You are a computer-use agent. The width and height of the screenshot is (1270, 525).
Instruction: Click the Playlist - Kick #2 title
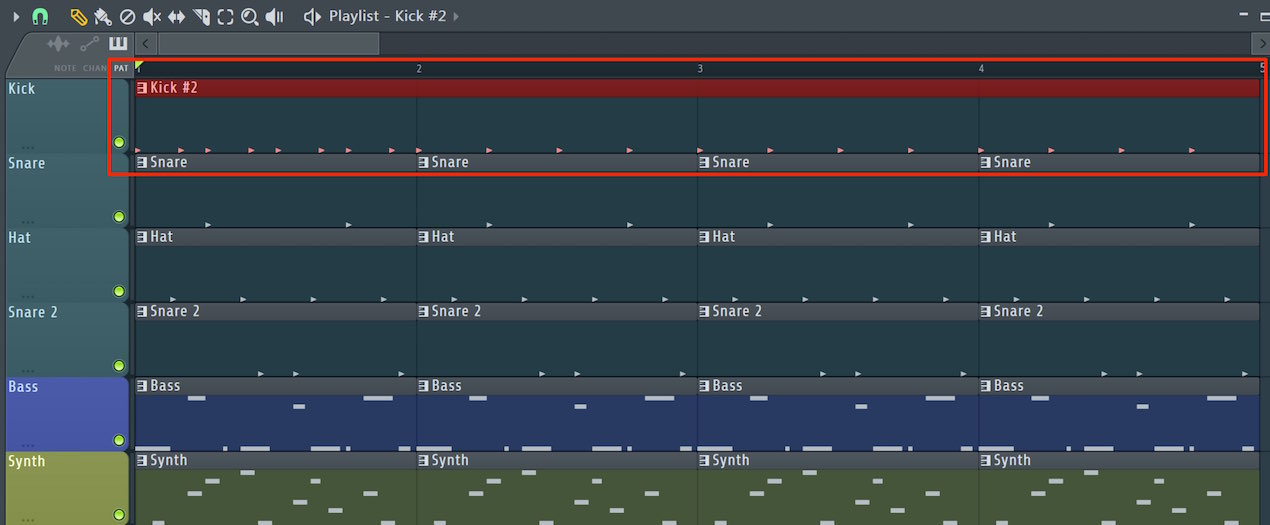click(x=388, y=16)
